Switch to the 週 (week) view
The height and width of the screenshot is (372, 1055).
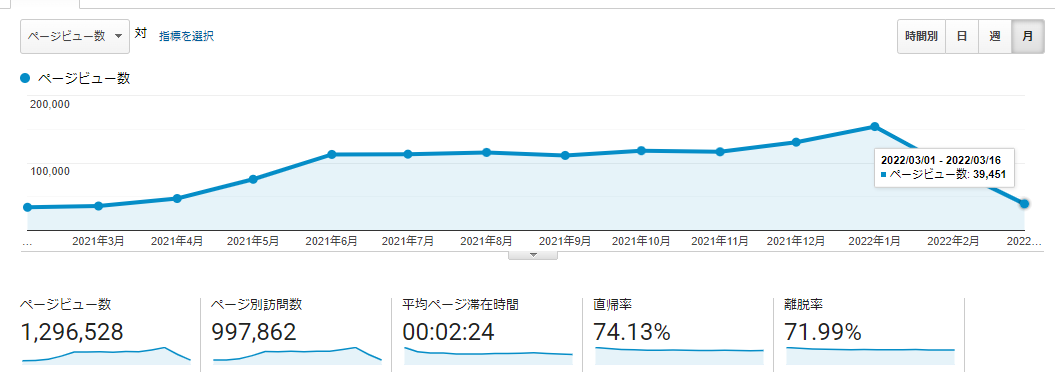[995, 36]
